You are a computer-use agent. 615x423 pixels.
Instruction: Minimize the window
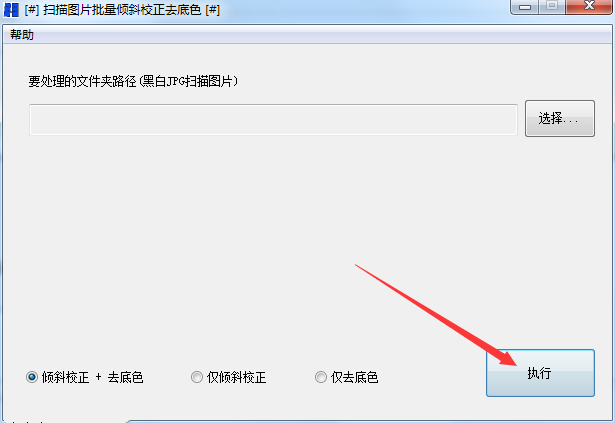525,7
